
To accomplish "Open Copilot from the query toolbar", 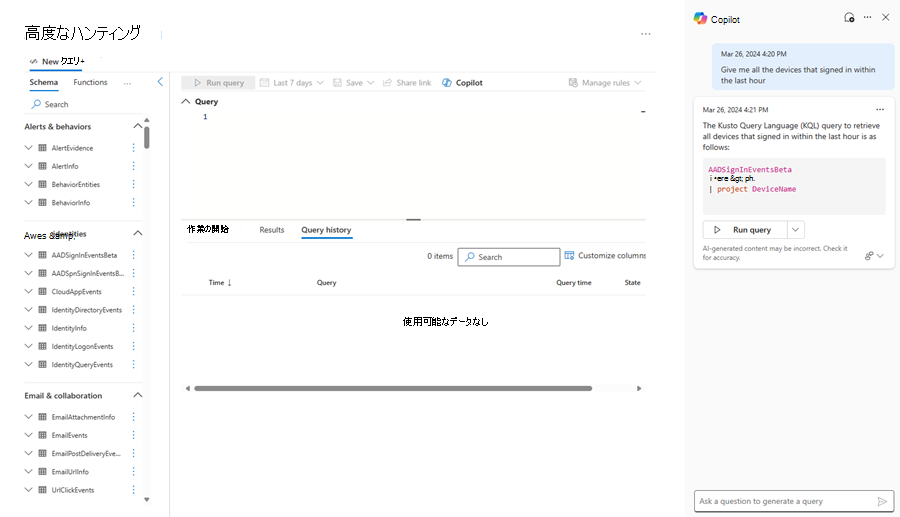I will 462,83.
